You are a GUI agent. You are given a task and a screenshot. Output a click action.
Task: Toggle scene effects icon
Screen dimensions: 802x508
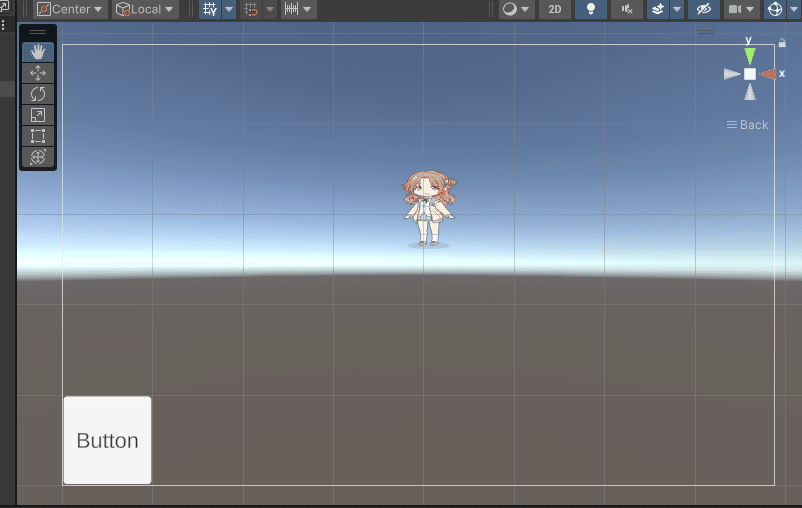point(658,9)
